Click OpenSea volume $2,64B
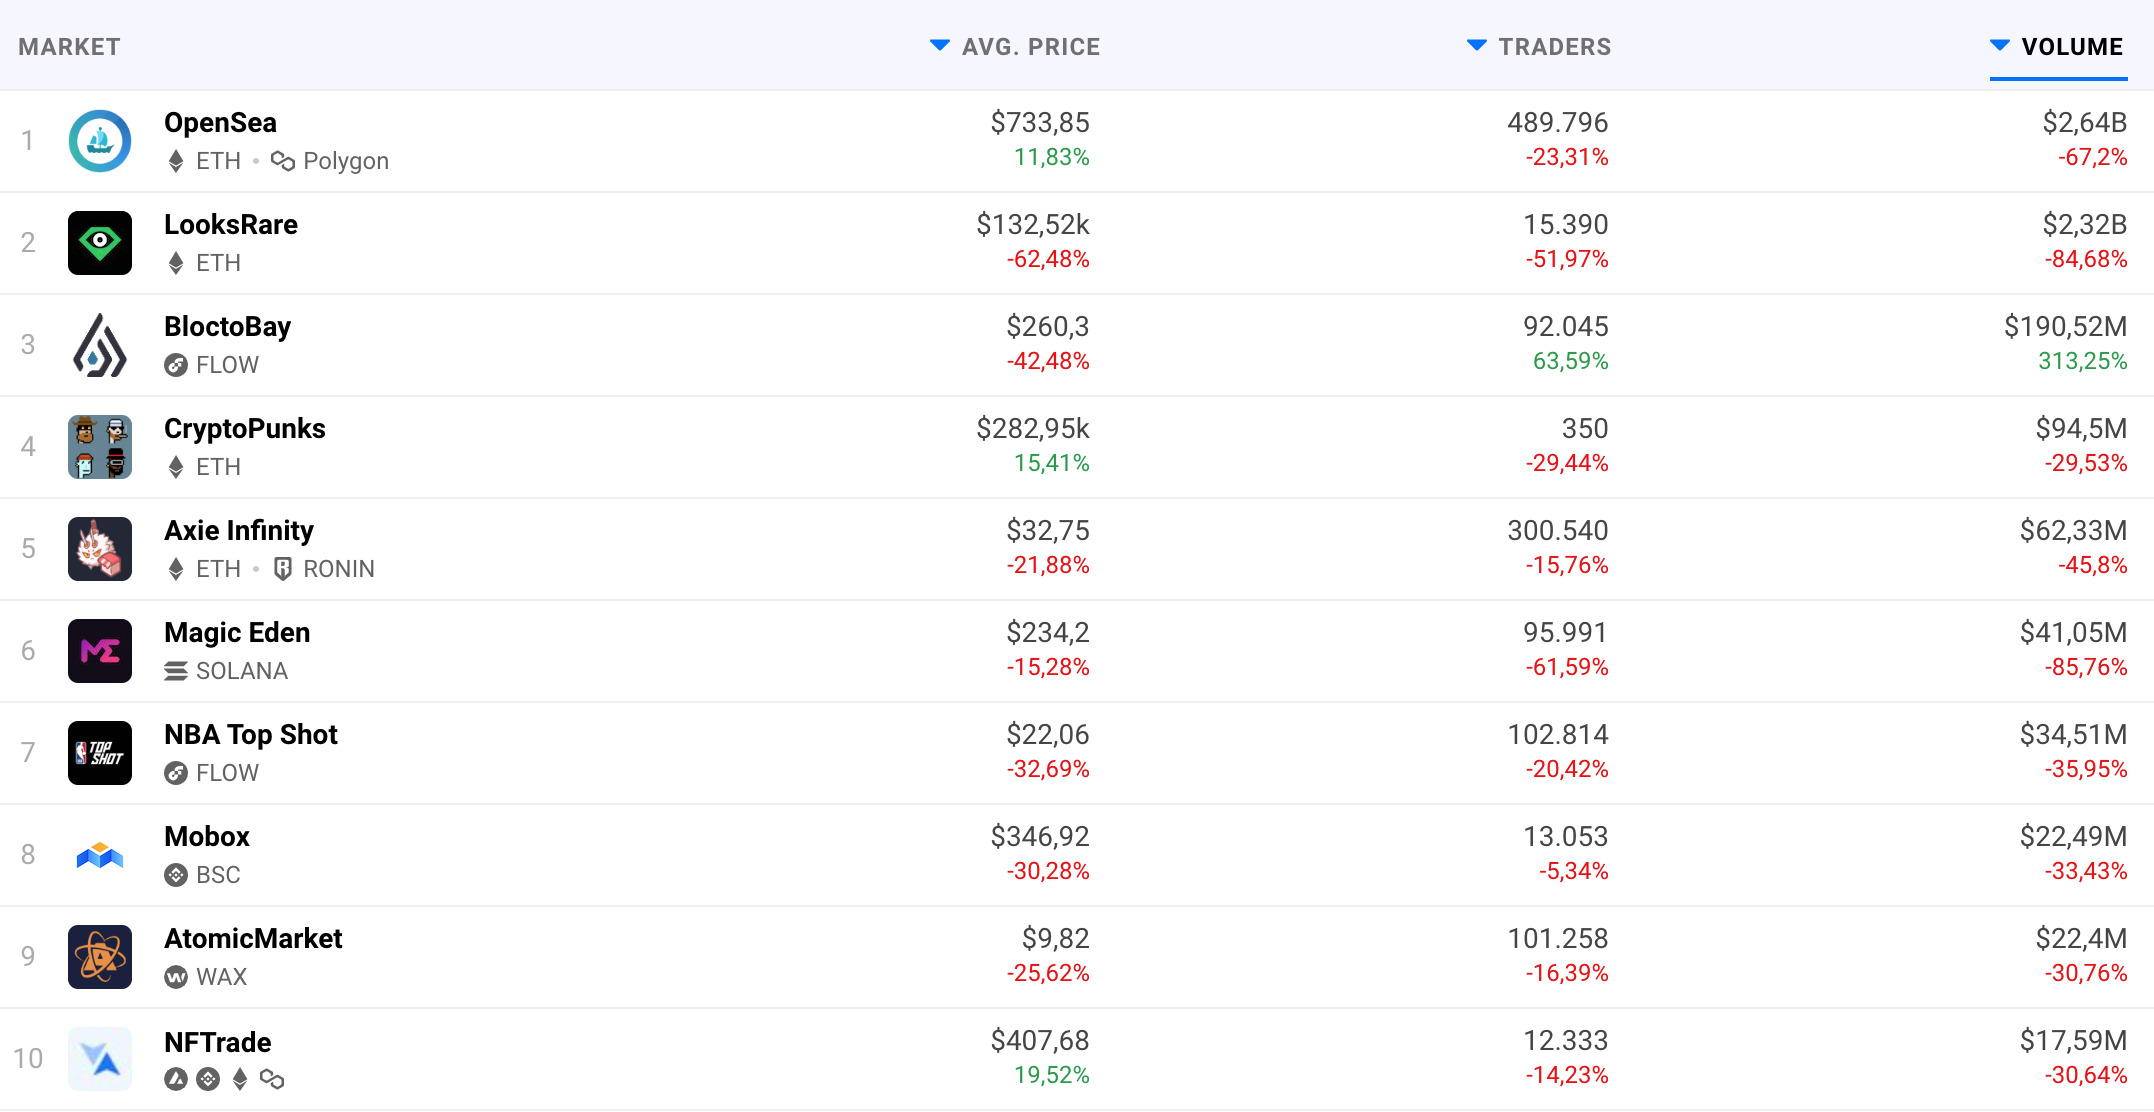 (2084, 123)
